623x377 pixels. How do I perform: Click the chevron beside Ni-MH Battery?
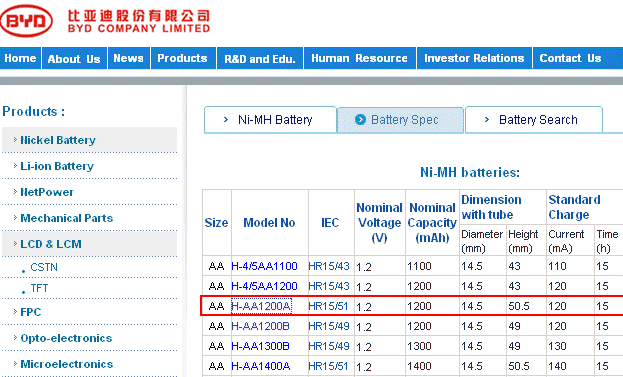226,120
